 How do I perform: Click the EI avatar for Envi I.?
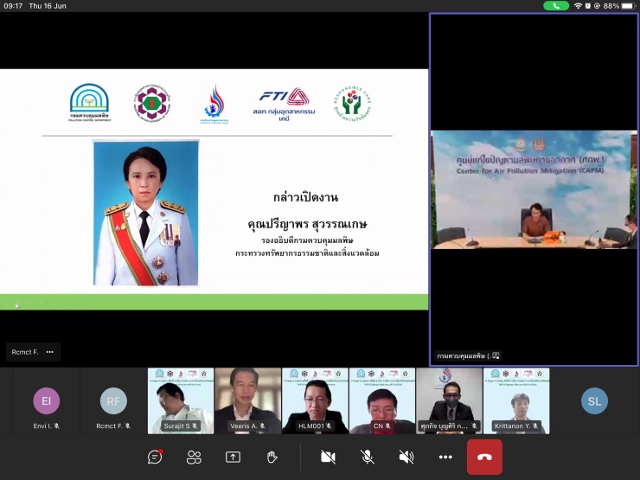tap(46, 401)
